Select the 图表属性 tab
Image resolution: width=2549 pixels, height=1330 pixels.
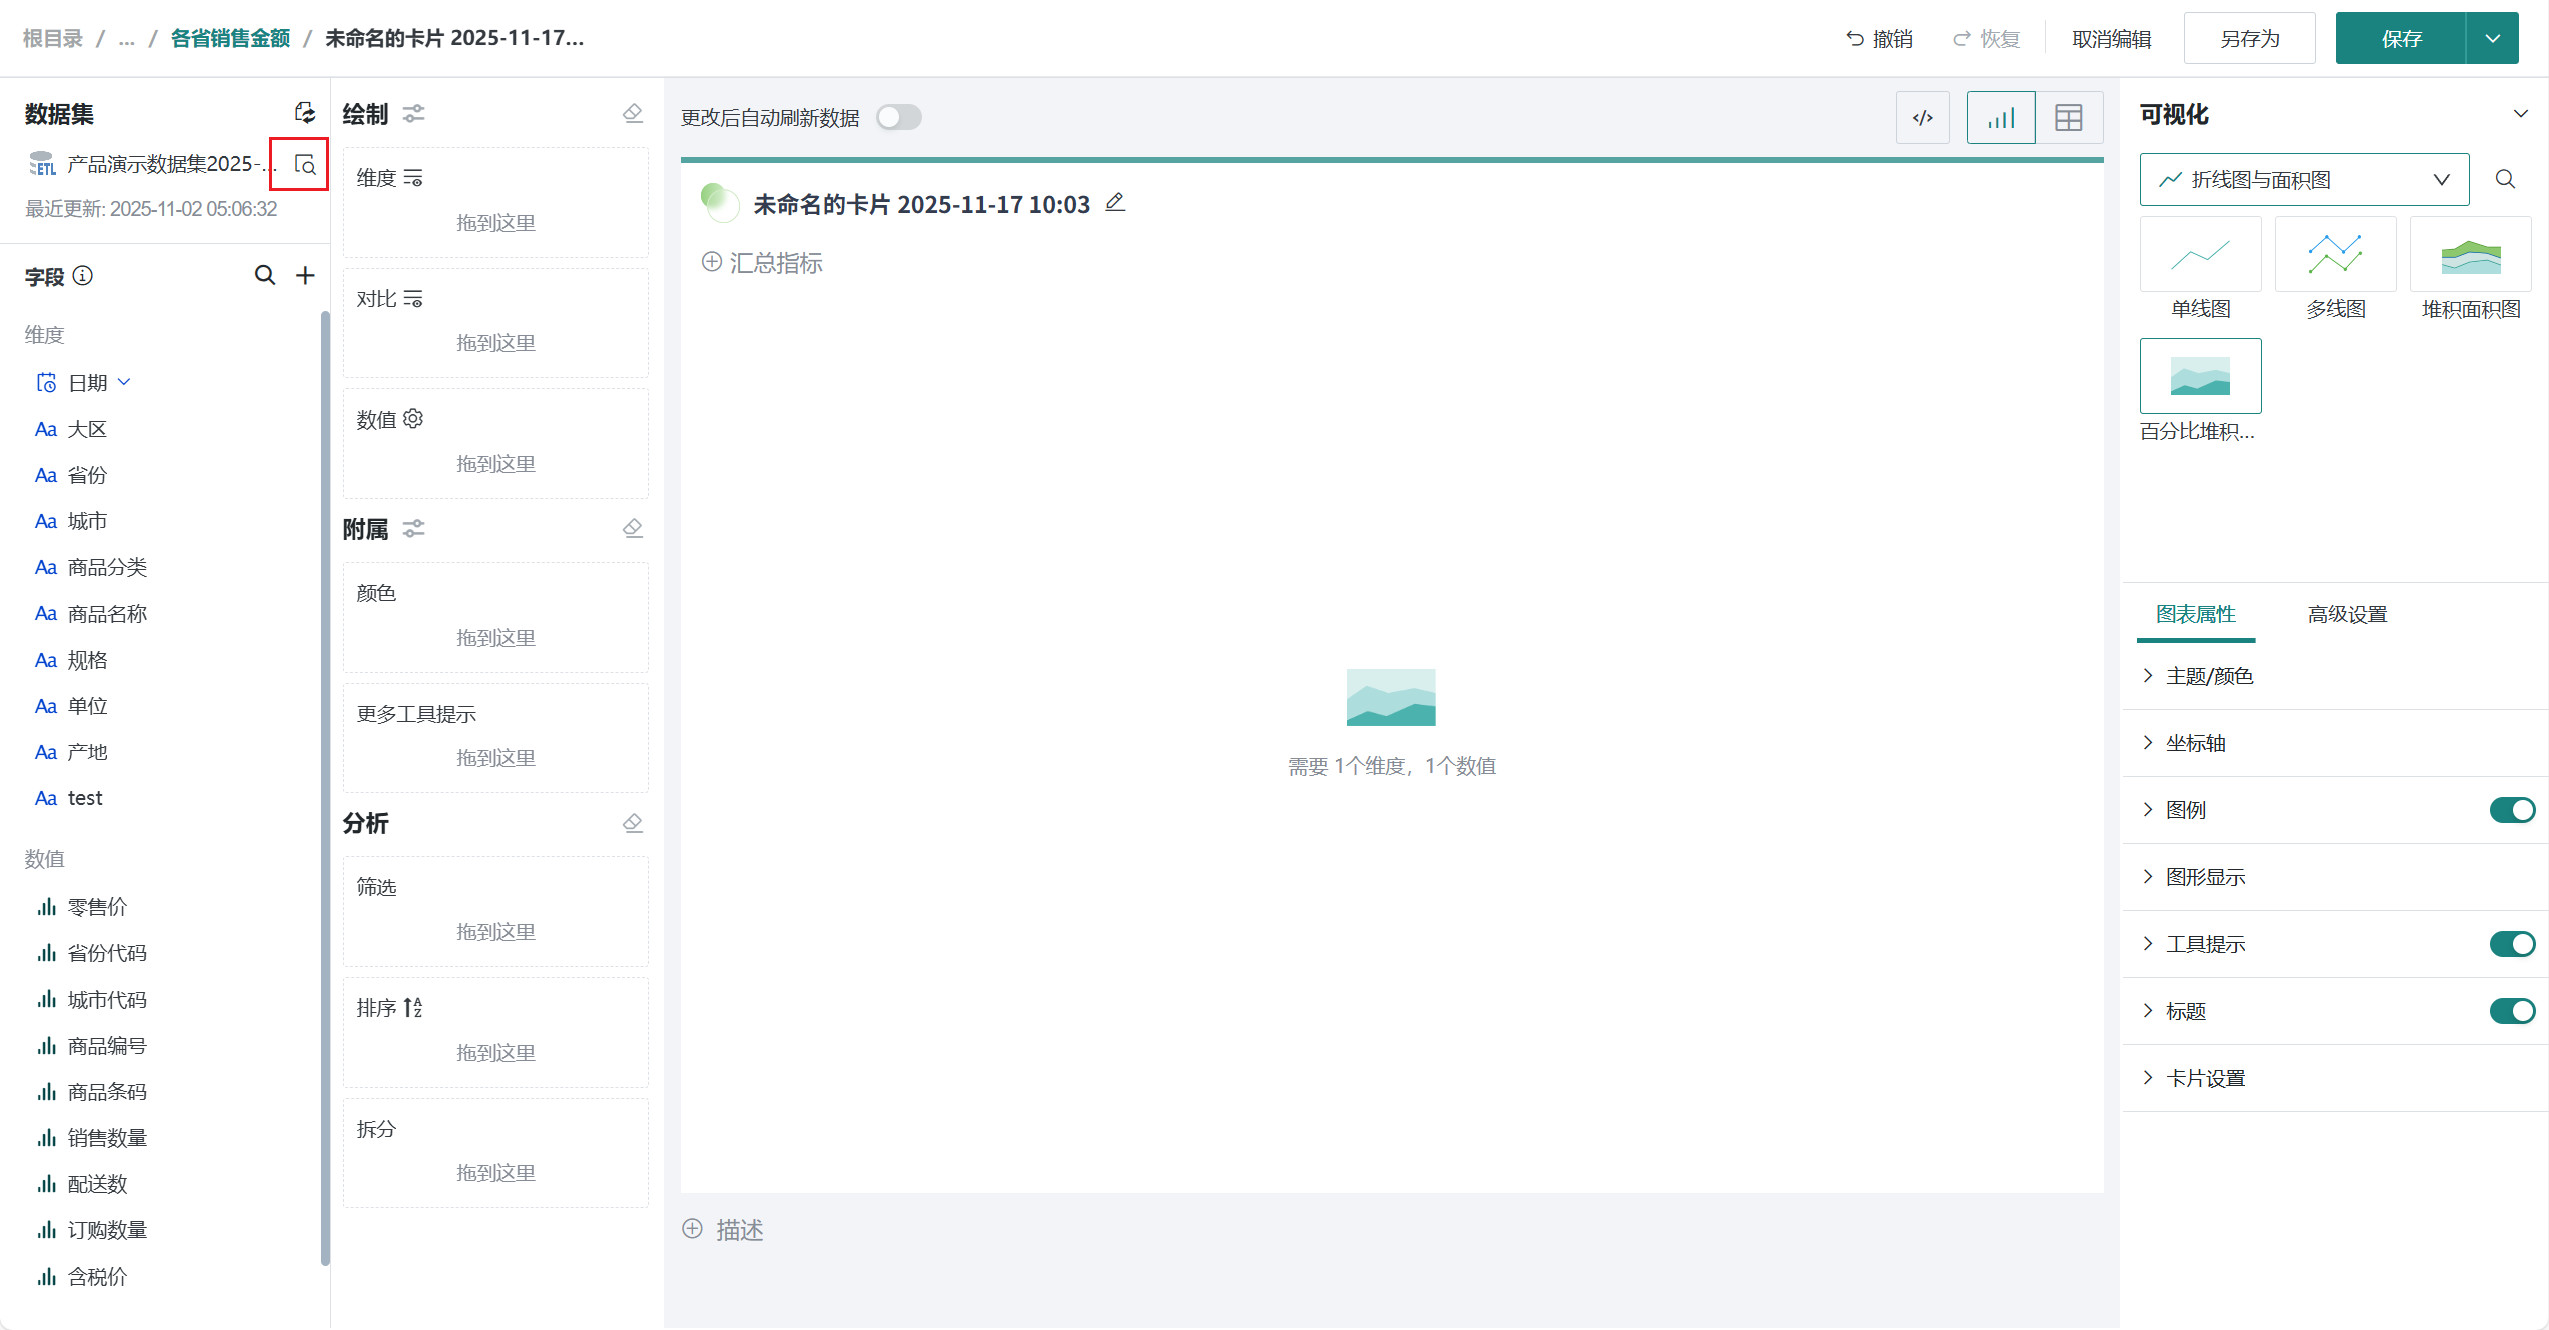2195,614
